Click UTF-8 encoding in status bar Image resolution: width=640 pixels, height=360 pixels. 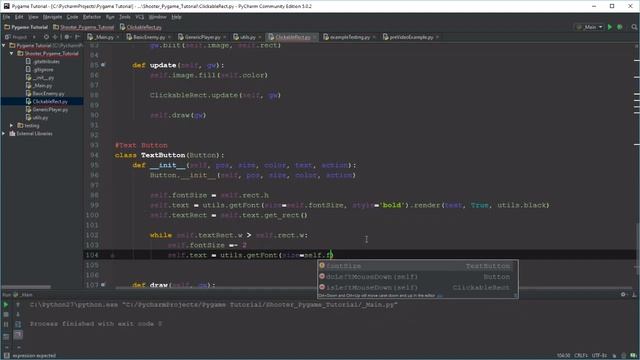click(599, 356)
